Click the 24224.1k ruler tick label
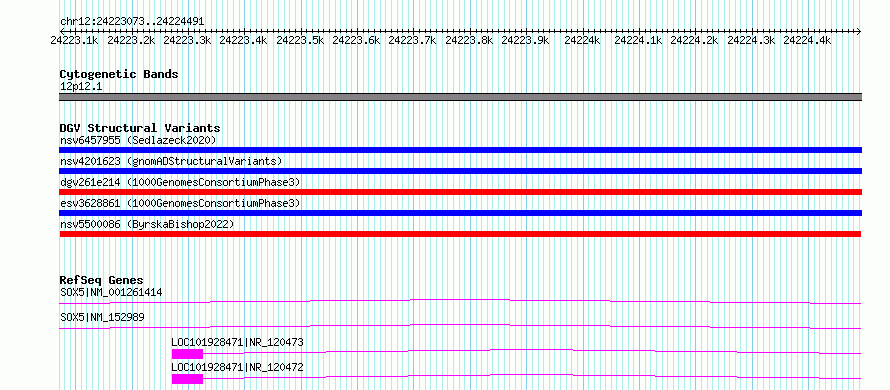This screenshot has height=390, width=890. (x=638, y=40)
